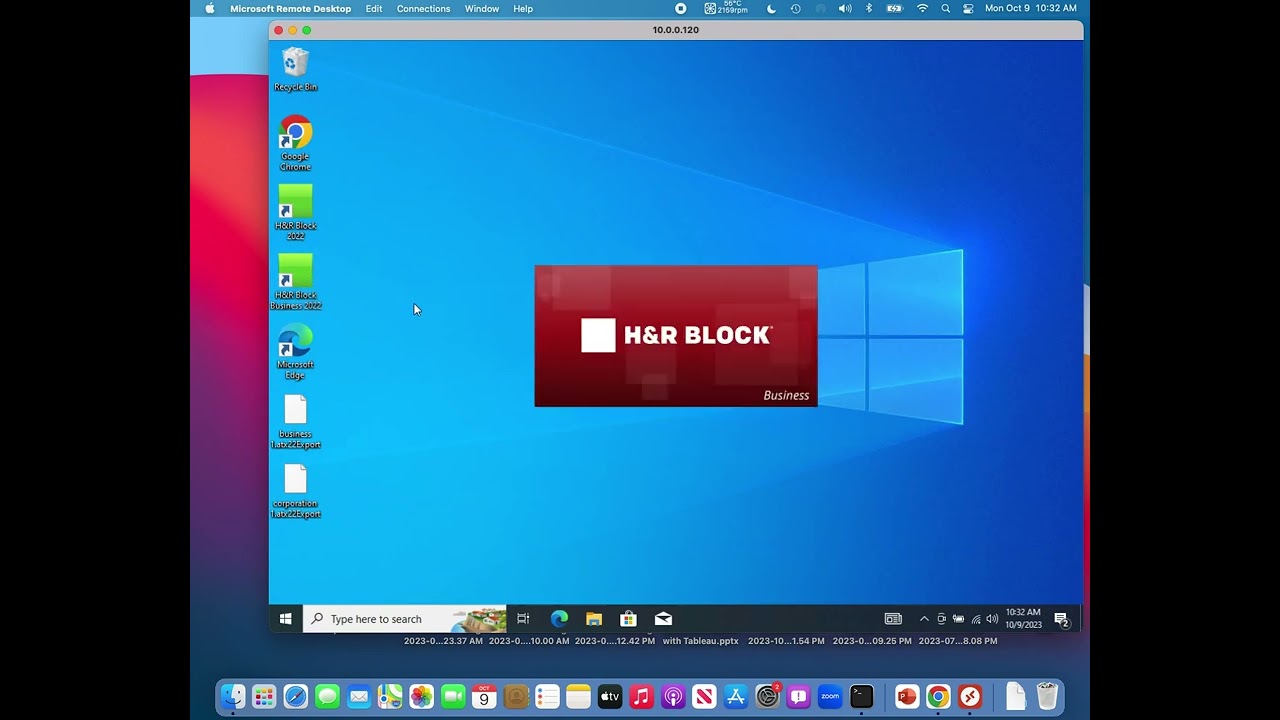This screenshot has width=1280, height=720.
Task: Open the Trash in the Dock
Action: tap(1047, 696)
